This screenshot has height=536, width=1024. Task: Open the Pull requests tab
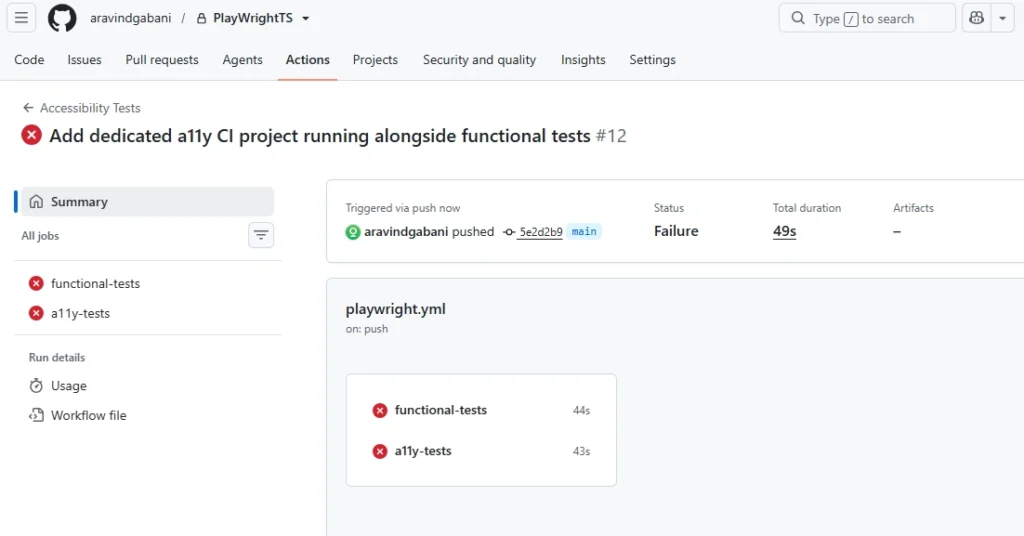[x=162, y=59]
